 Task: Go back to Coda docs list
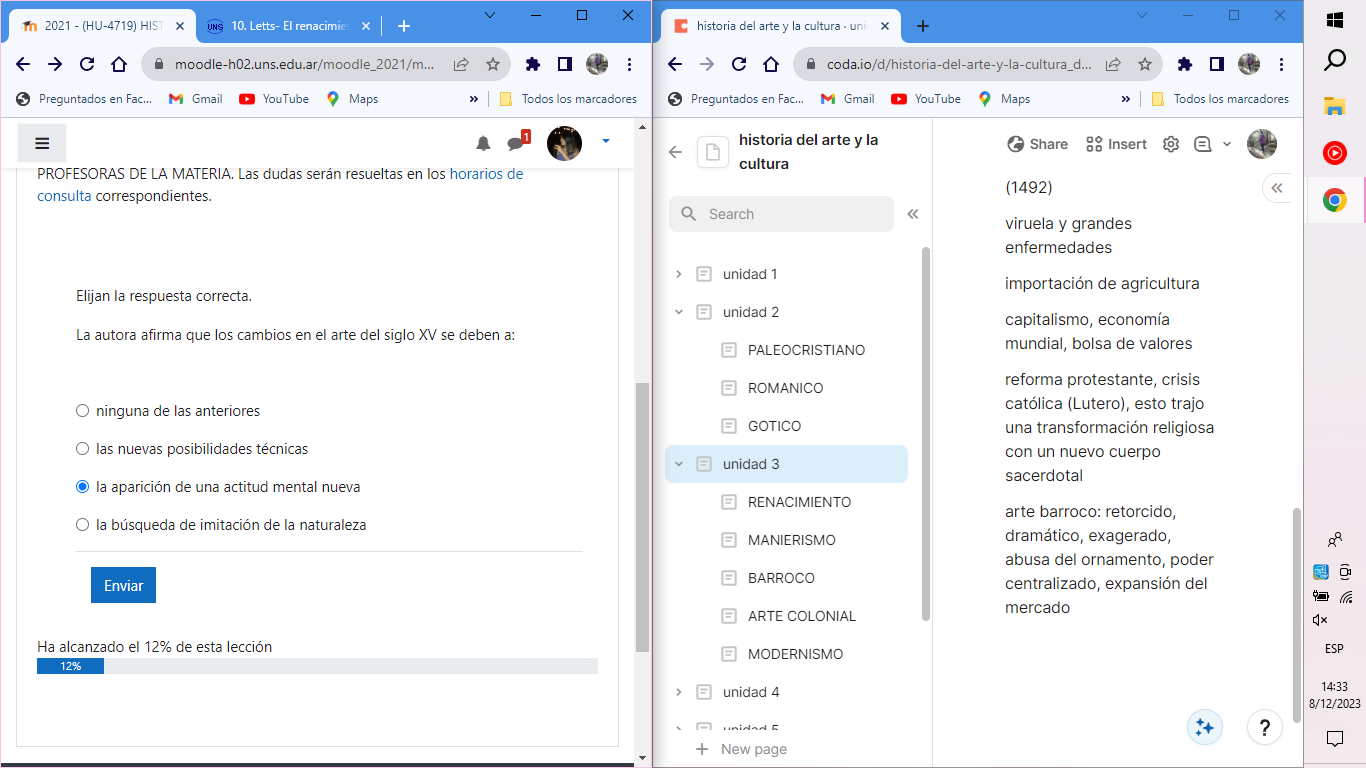pos(675,152)
